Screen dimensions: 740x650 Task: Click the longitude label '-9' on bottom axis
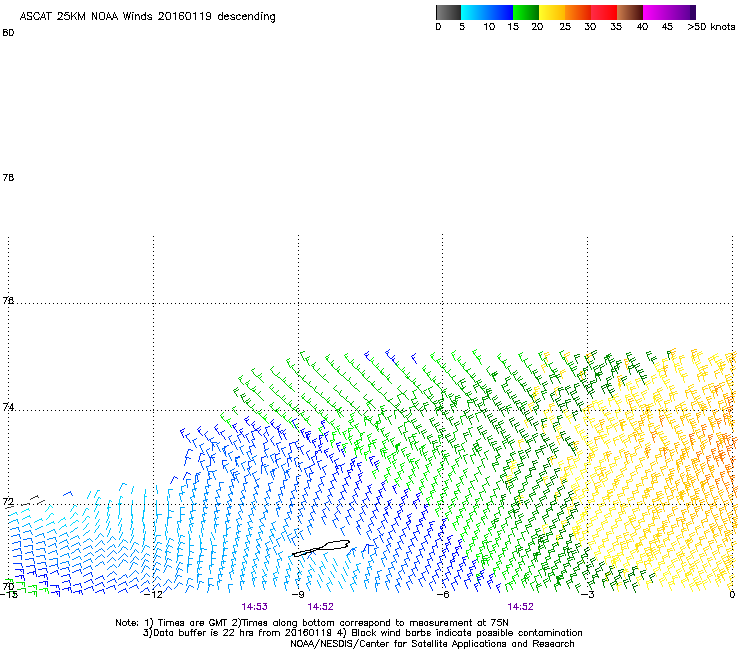point(298,595)
